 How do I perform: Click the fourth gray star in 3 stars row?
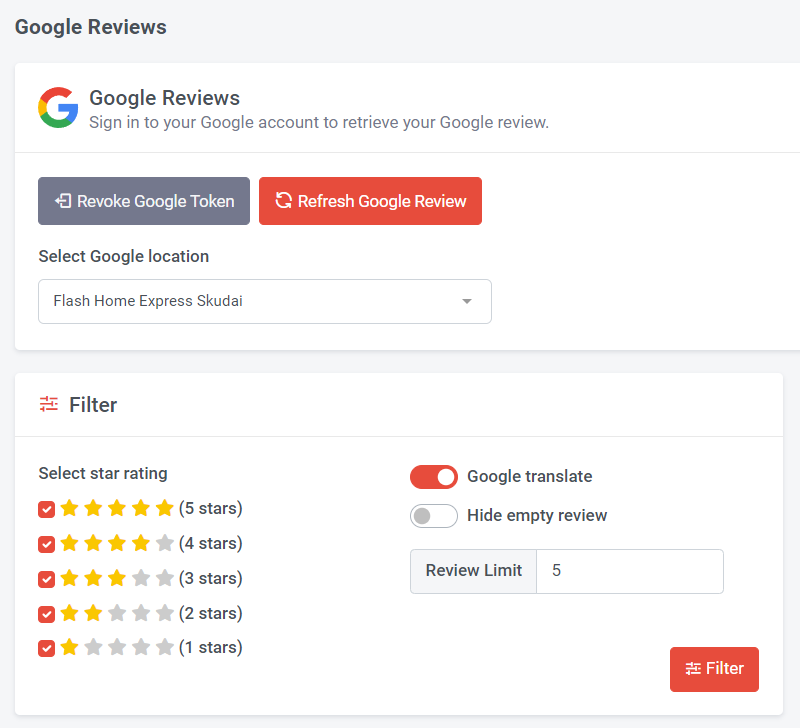(x=141, y=578)
